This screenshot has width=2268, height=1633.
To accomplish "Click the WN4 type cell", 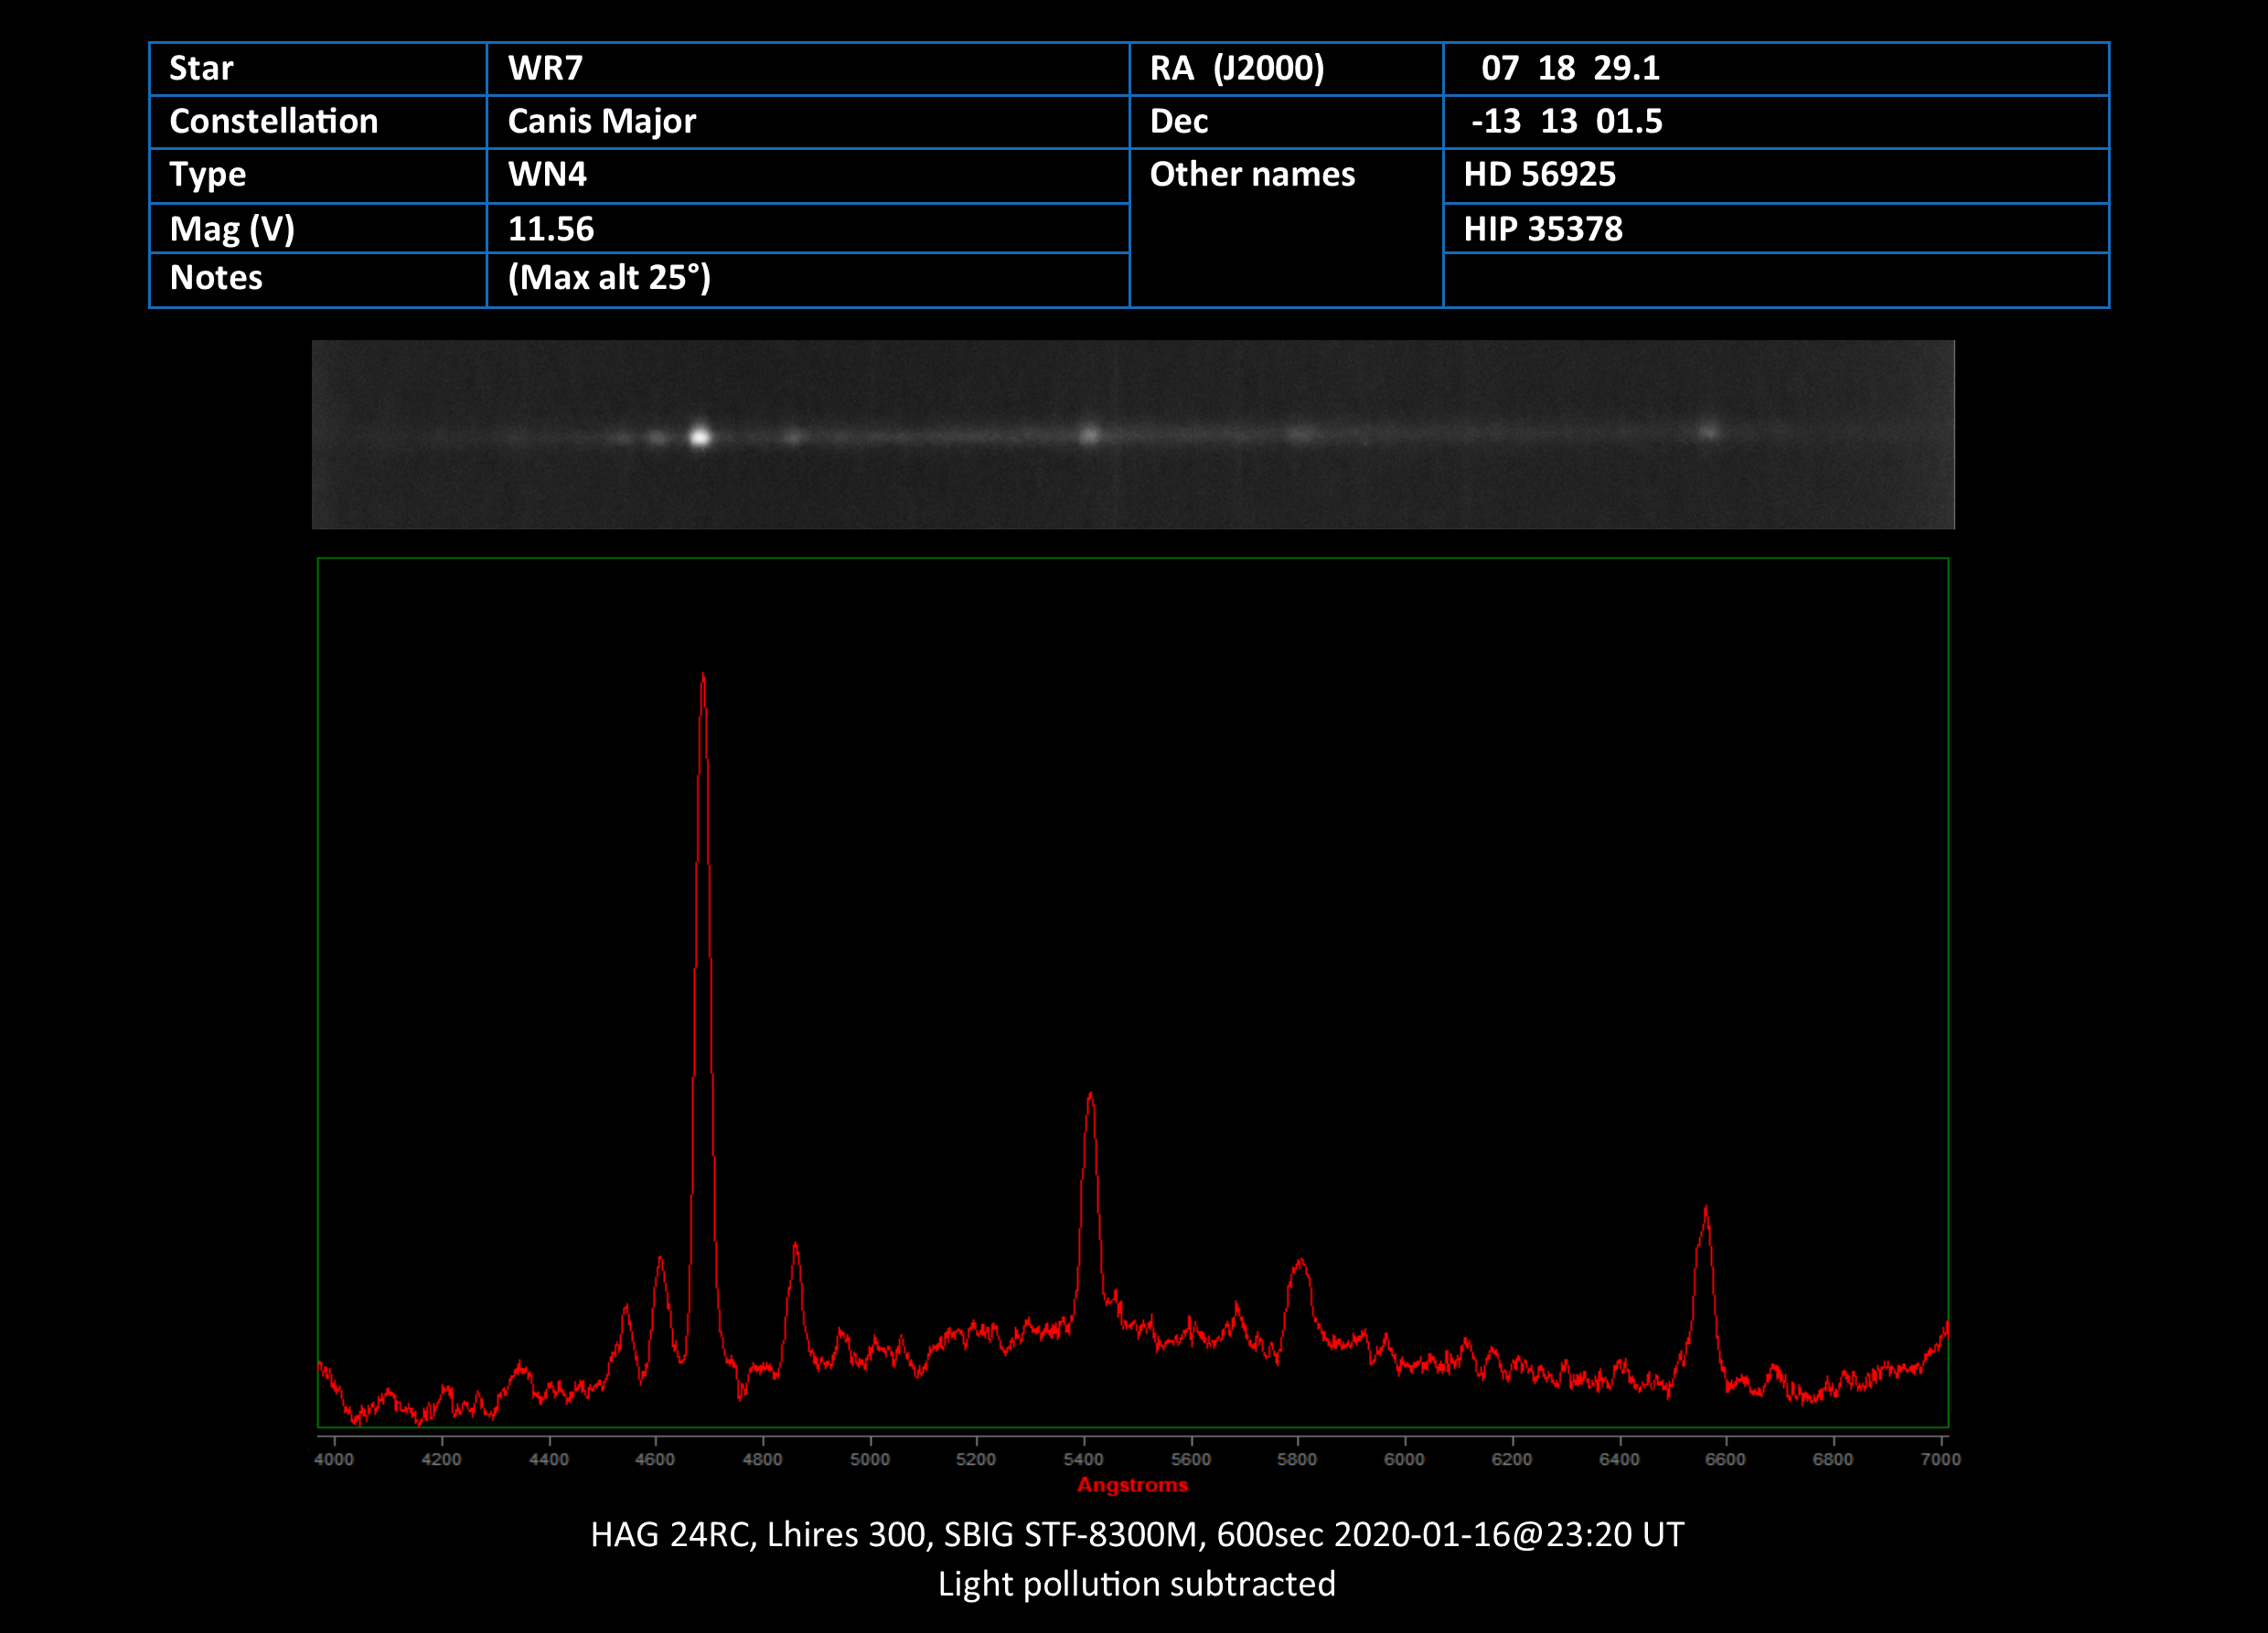I will click(x=547, y=174).
